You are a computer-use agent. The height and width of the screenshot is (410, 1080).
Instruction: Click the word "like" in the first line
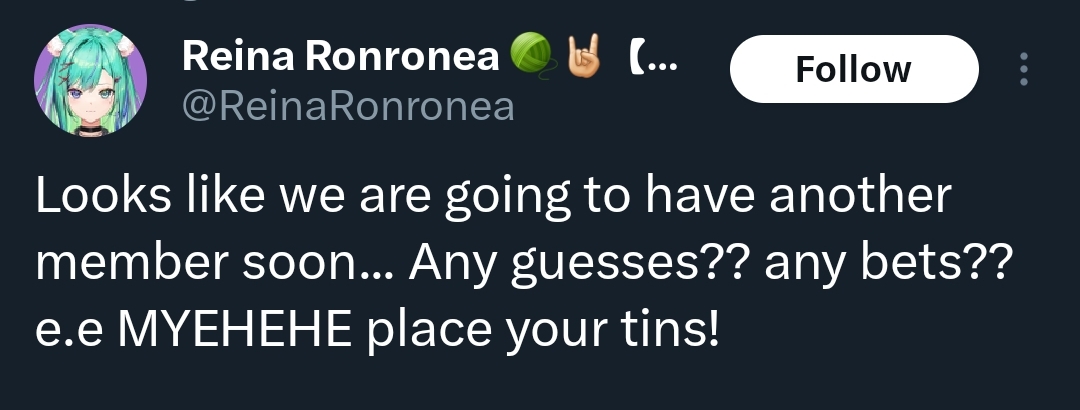(x=212, y=197)
